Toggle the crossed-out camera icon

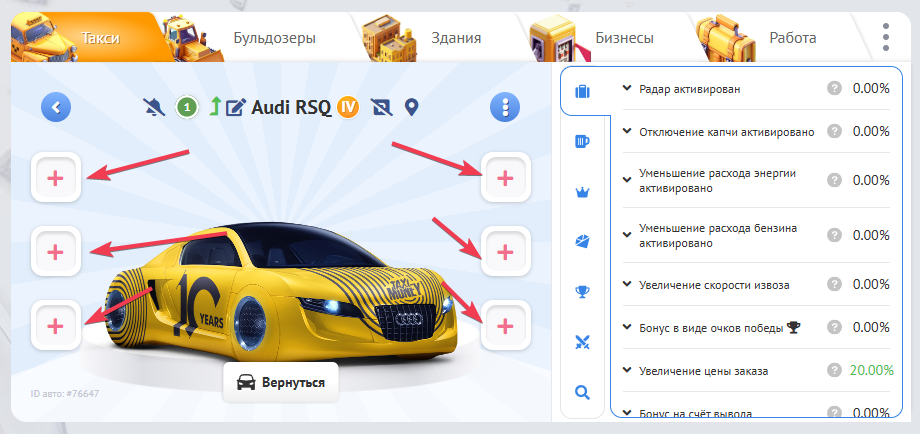(x=380, y=106)
